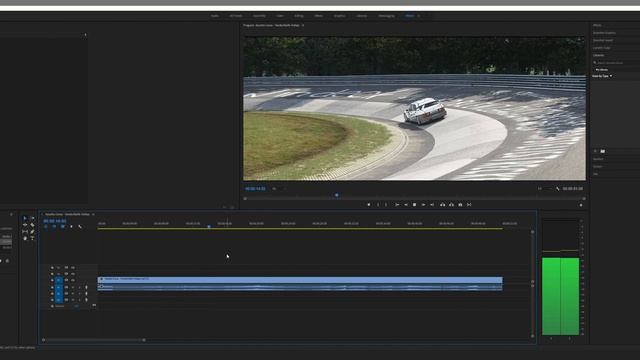Solo audio track A1
Image resolution: width=640 pixels, height=360 pixels.
point(79,287)
